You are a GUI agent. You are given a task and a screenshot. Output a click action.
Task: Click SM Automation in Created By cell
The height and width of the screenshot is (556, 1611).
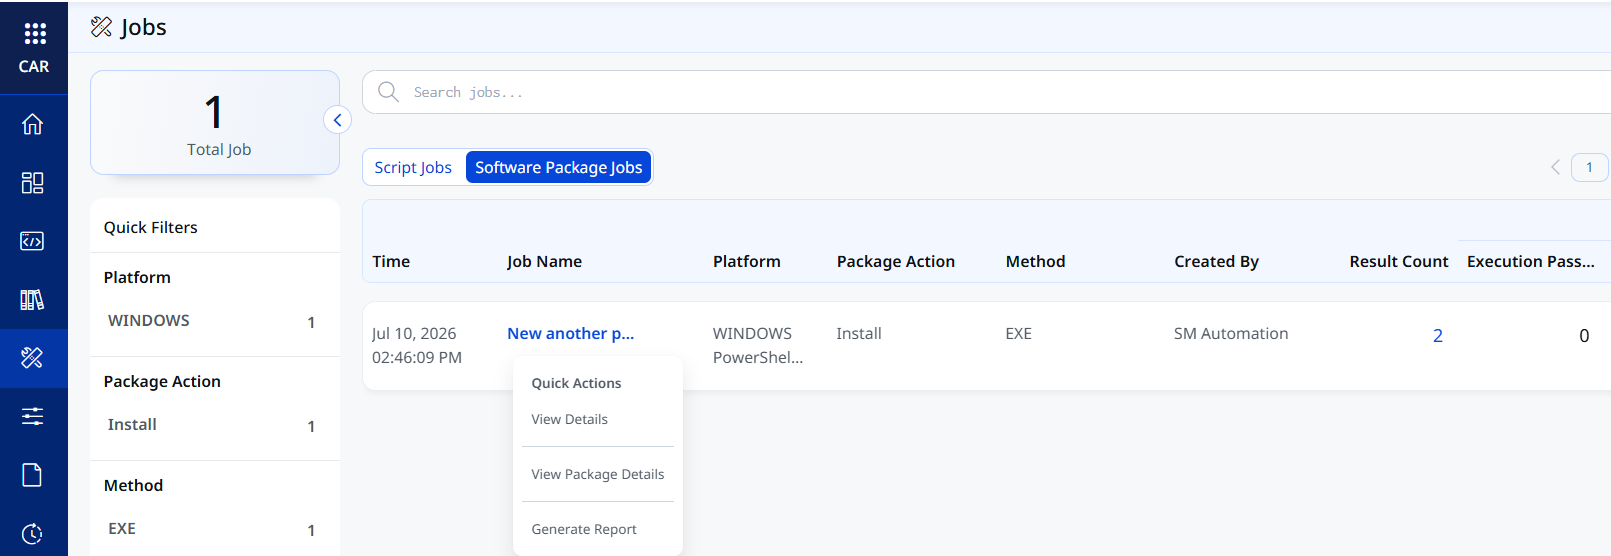[1231, 333]
